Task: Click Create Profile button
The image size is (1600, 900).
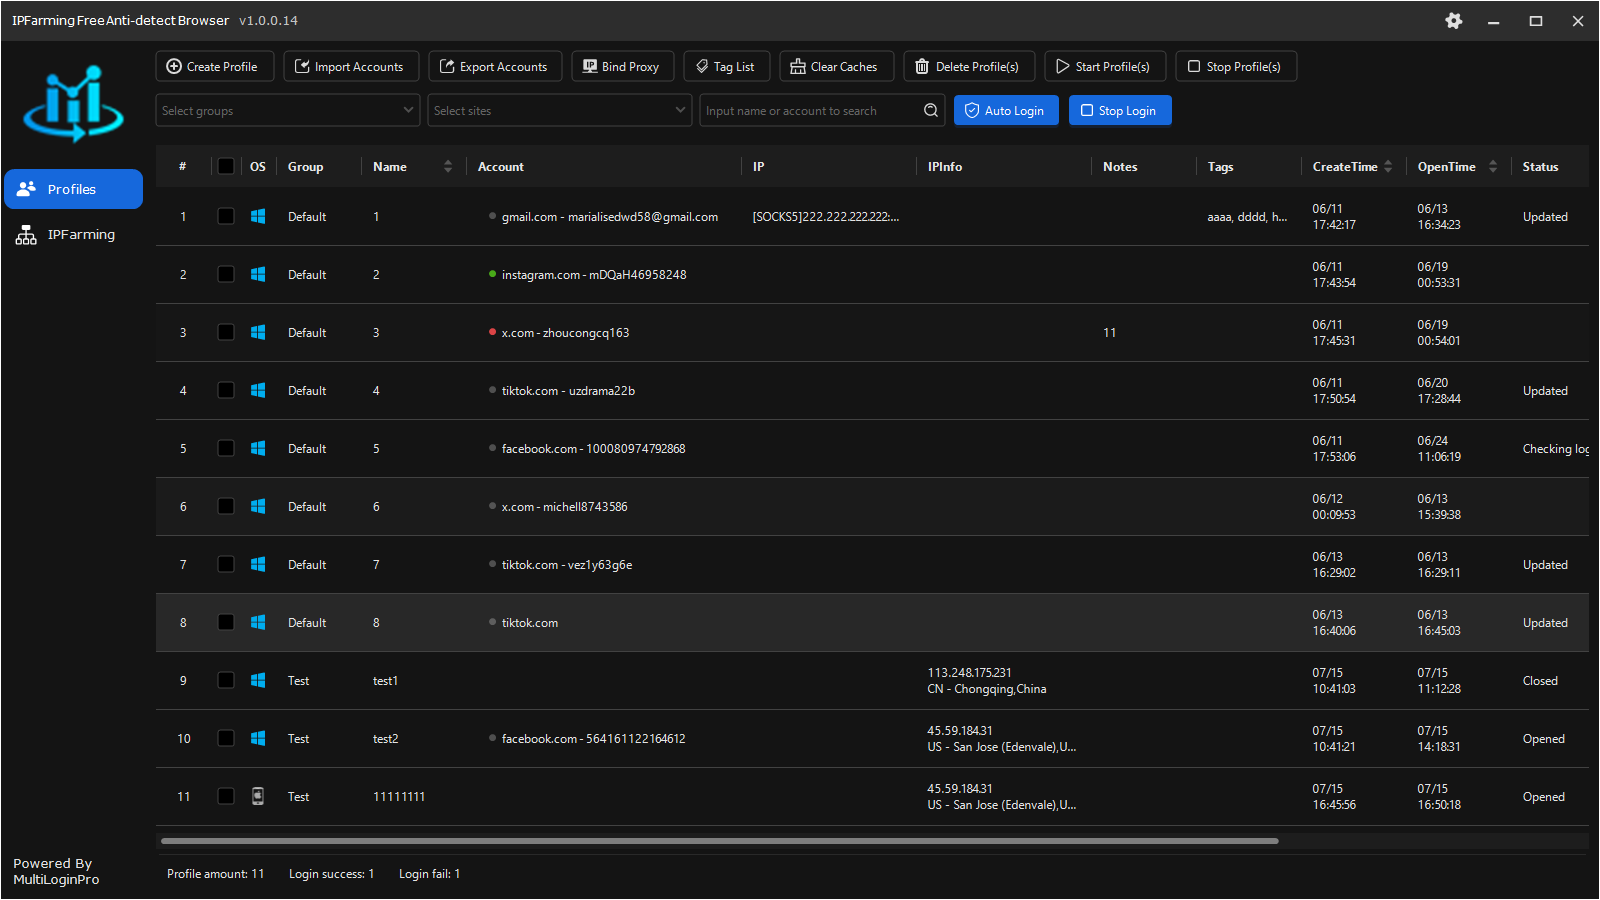Action: (214, 66)
